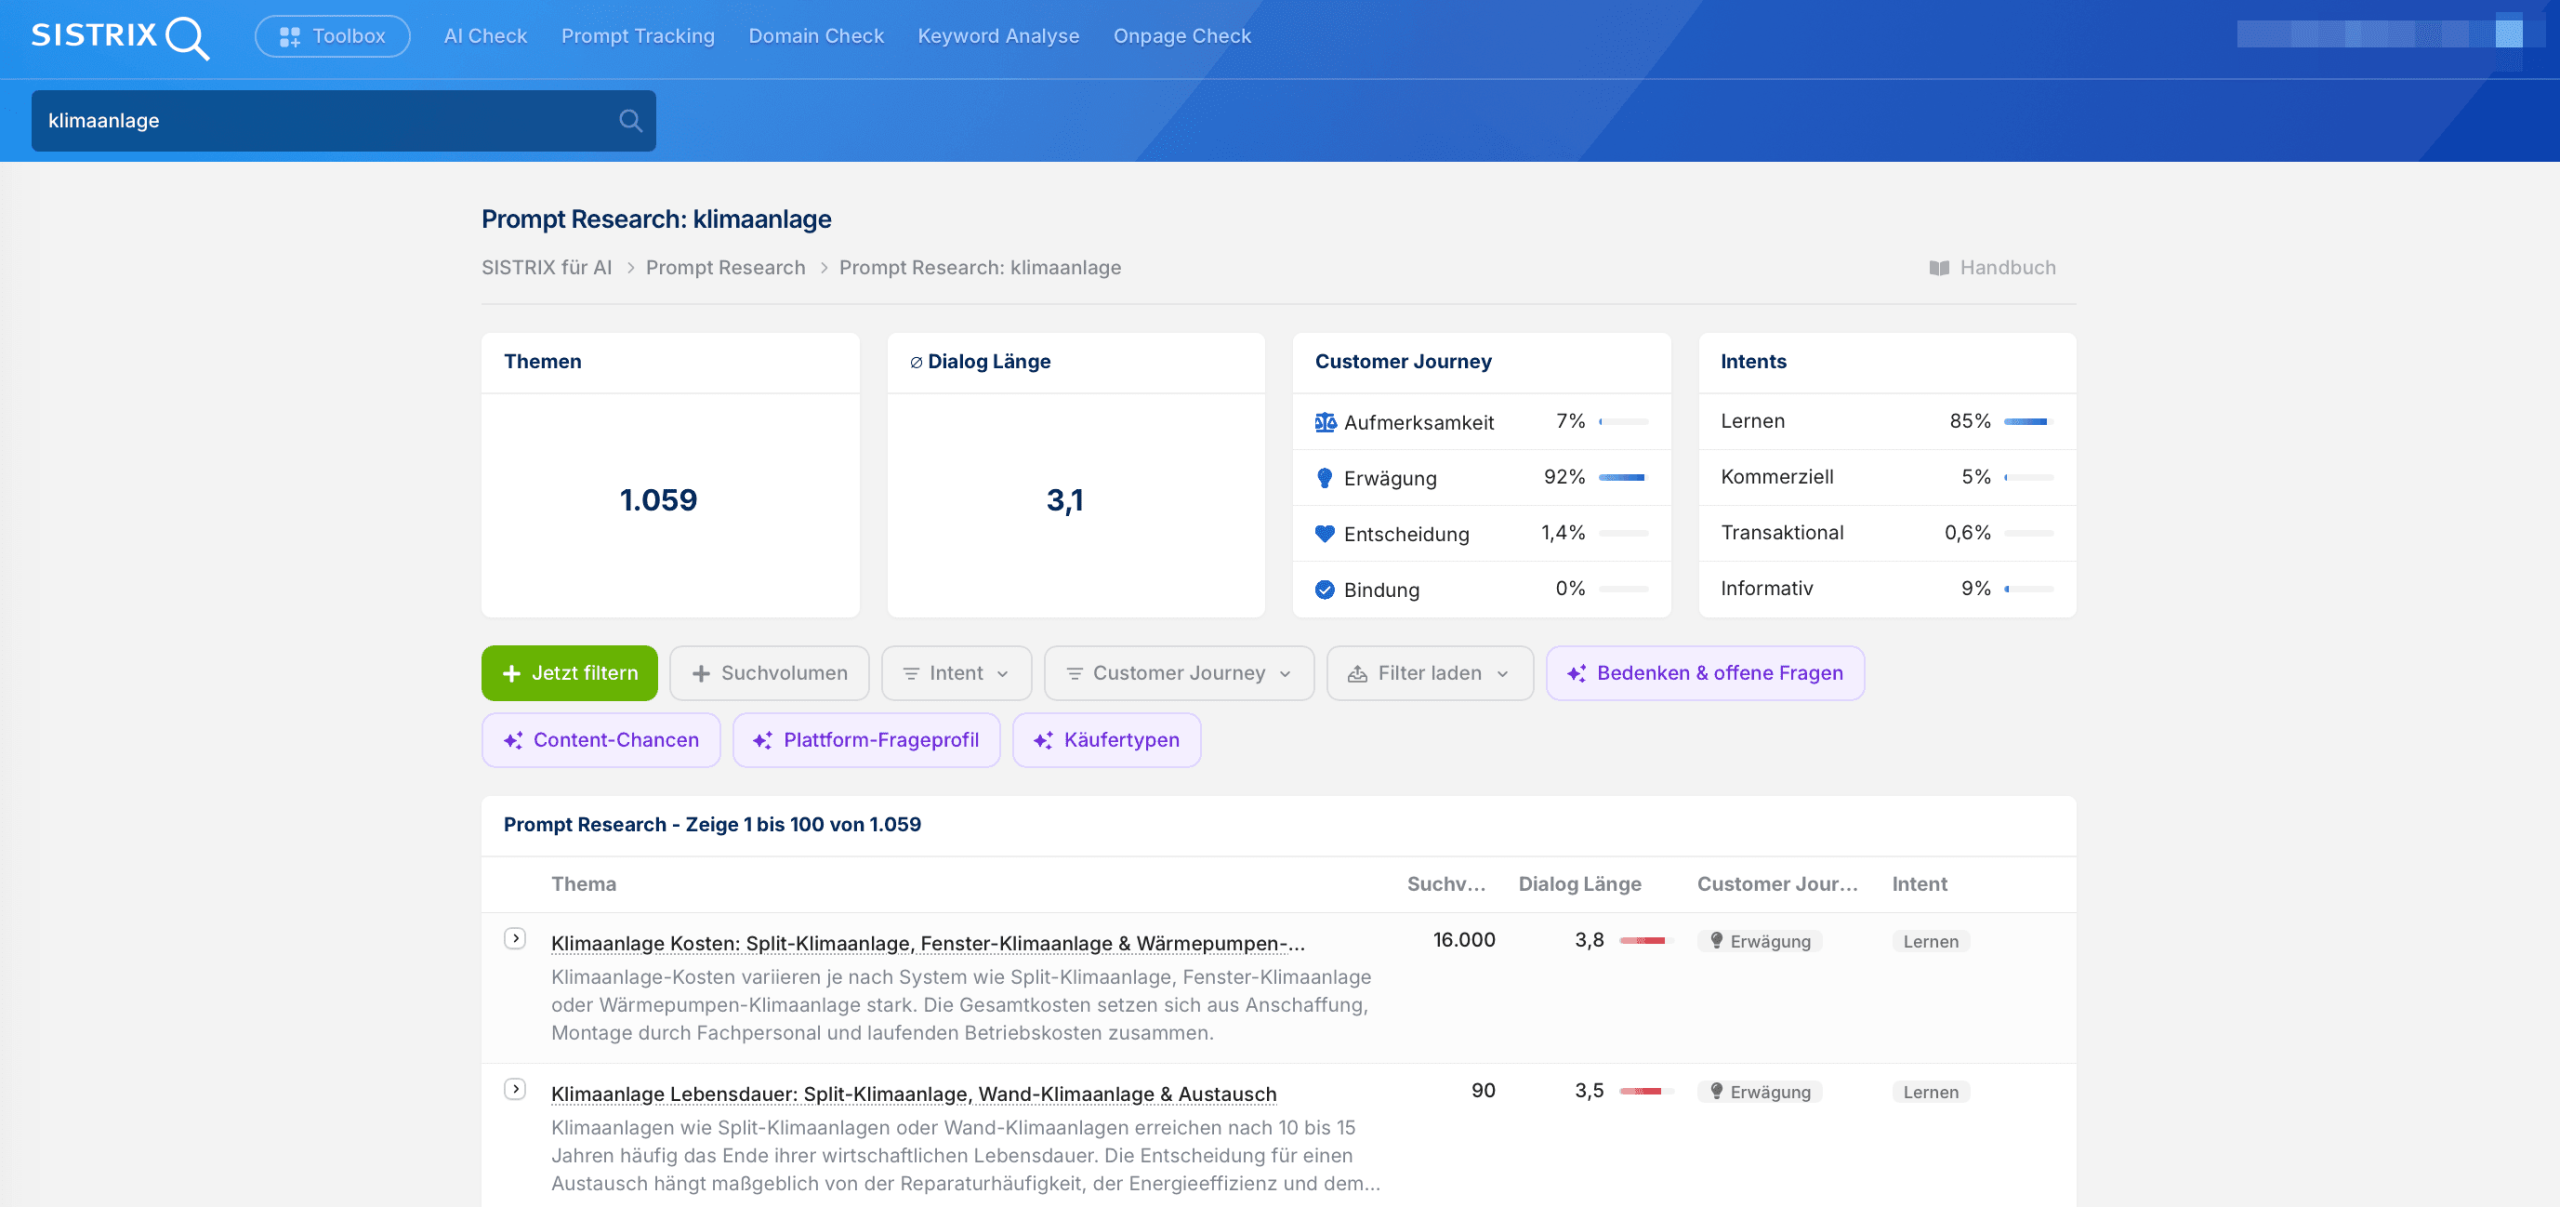Click Erwägung tag in Kosten row
This screenshot has width=2560, height=1207.
(1760, 941)
